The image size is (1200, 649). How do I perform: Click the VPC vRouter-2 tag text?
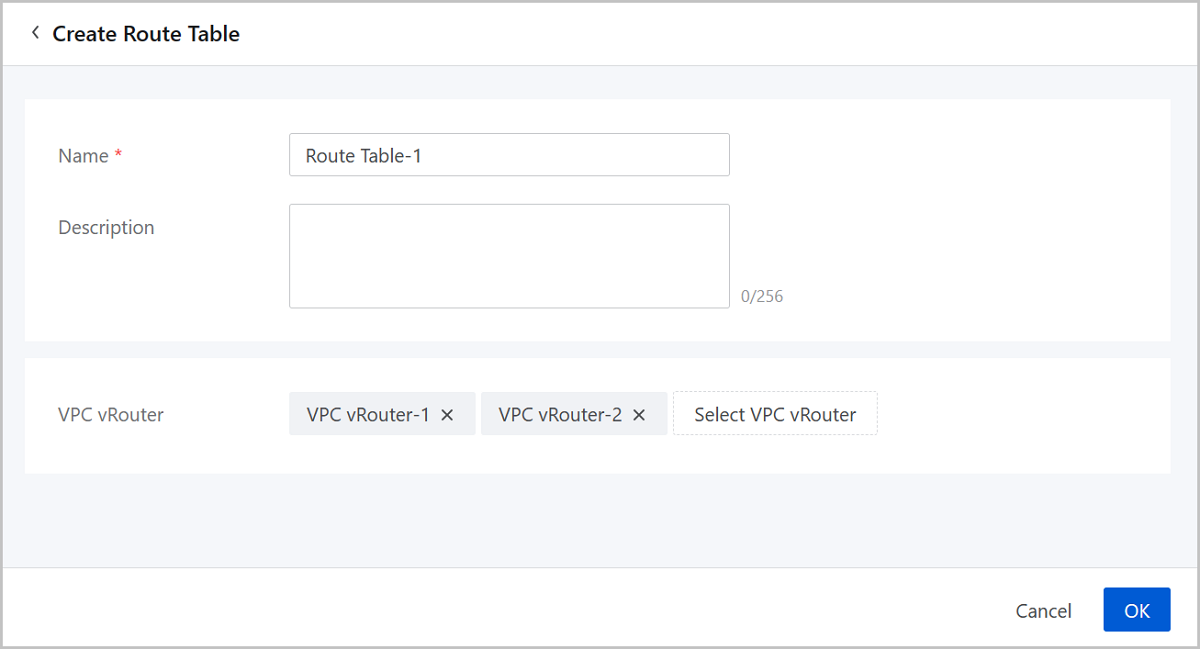(559, 415)
